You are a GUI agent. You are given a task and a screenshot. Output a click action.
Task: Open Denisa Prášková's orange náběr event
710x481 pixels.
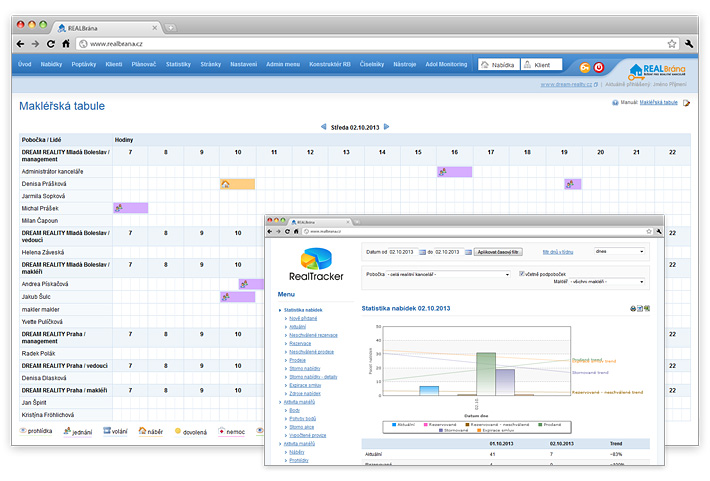(x=237, y=184)
